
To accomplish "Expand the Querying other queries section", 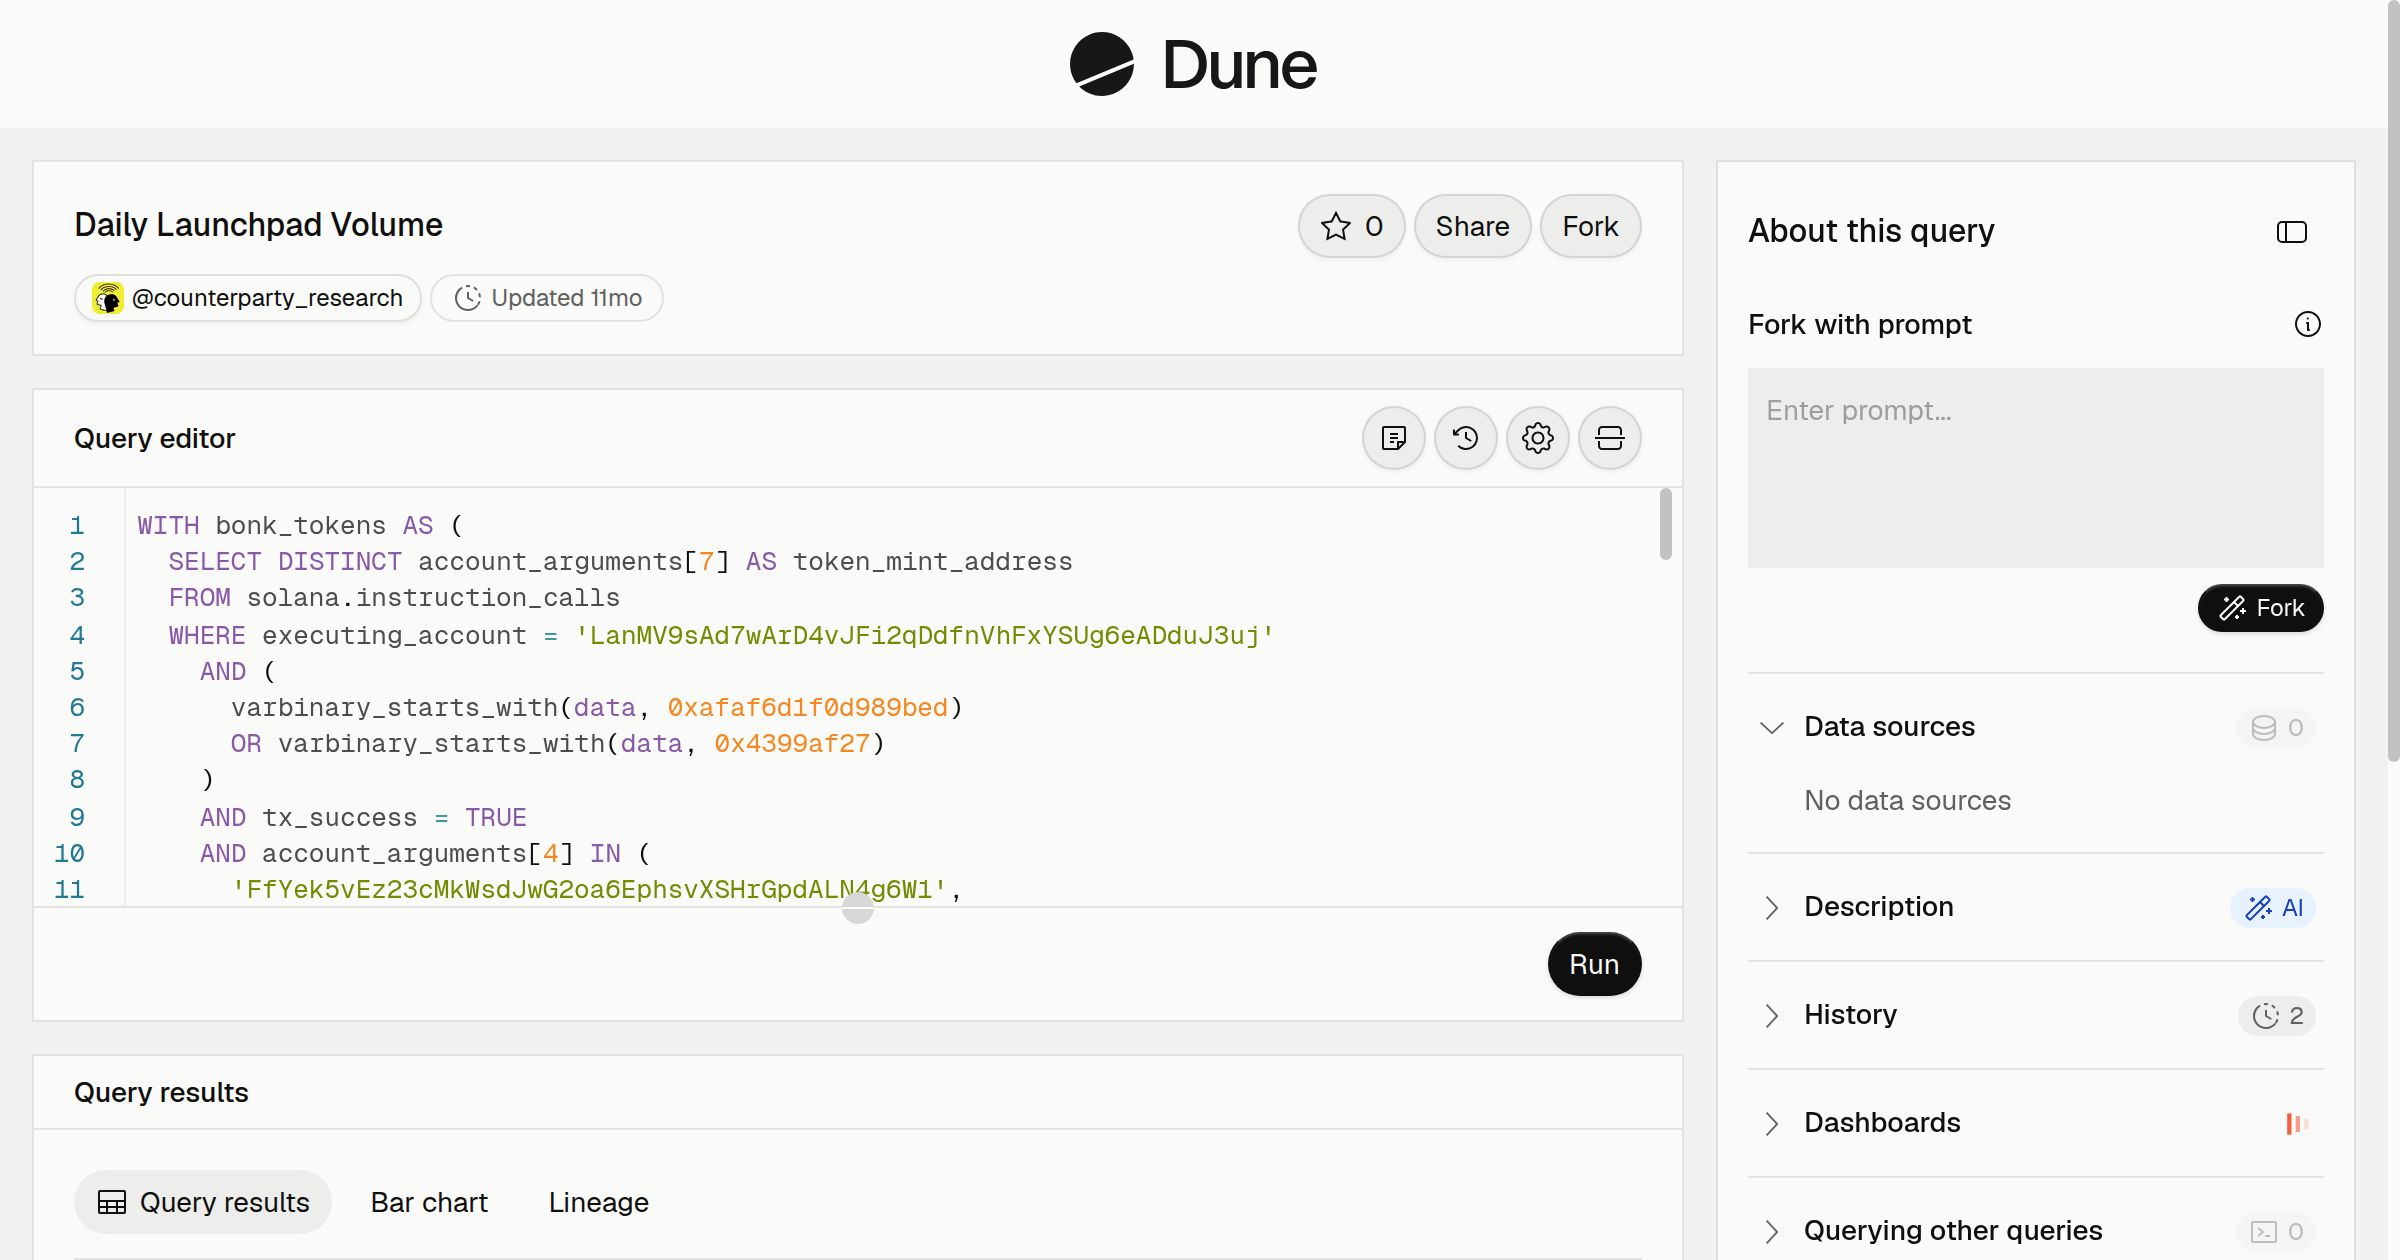I will (x=1771, y=1231).
